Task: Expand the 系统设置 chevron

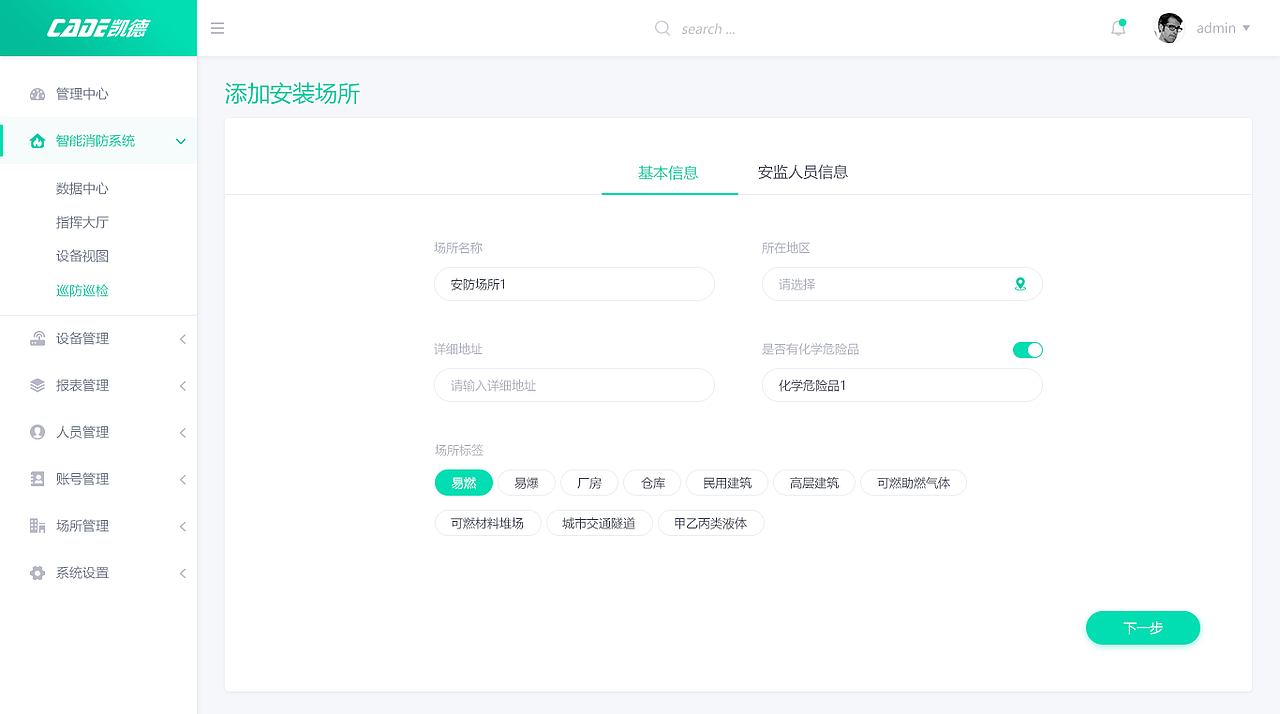Action: pyautogui.click(x=183, y=574)
